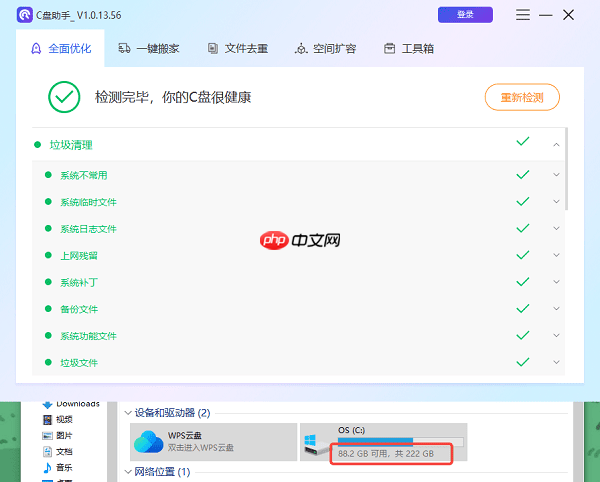Viewport: 600px width, 482px height.
Task: Click the 系统补丁 item label
Action: [79, 282]
